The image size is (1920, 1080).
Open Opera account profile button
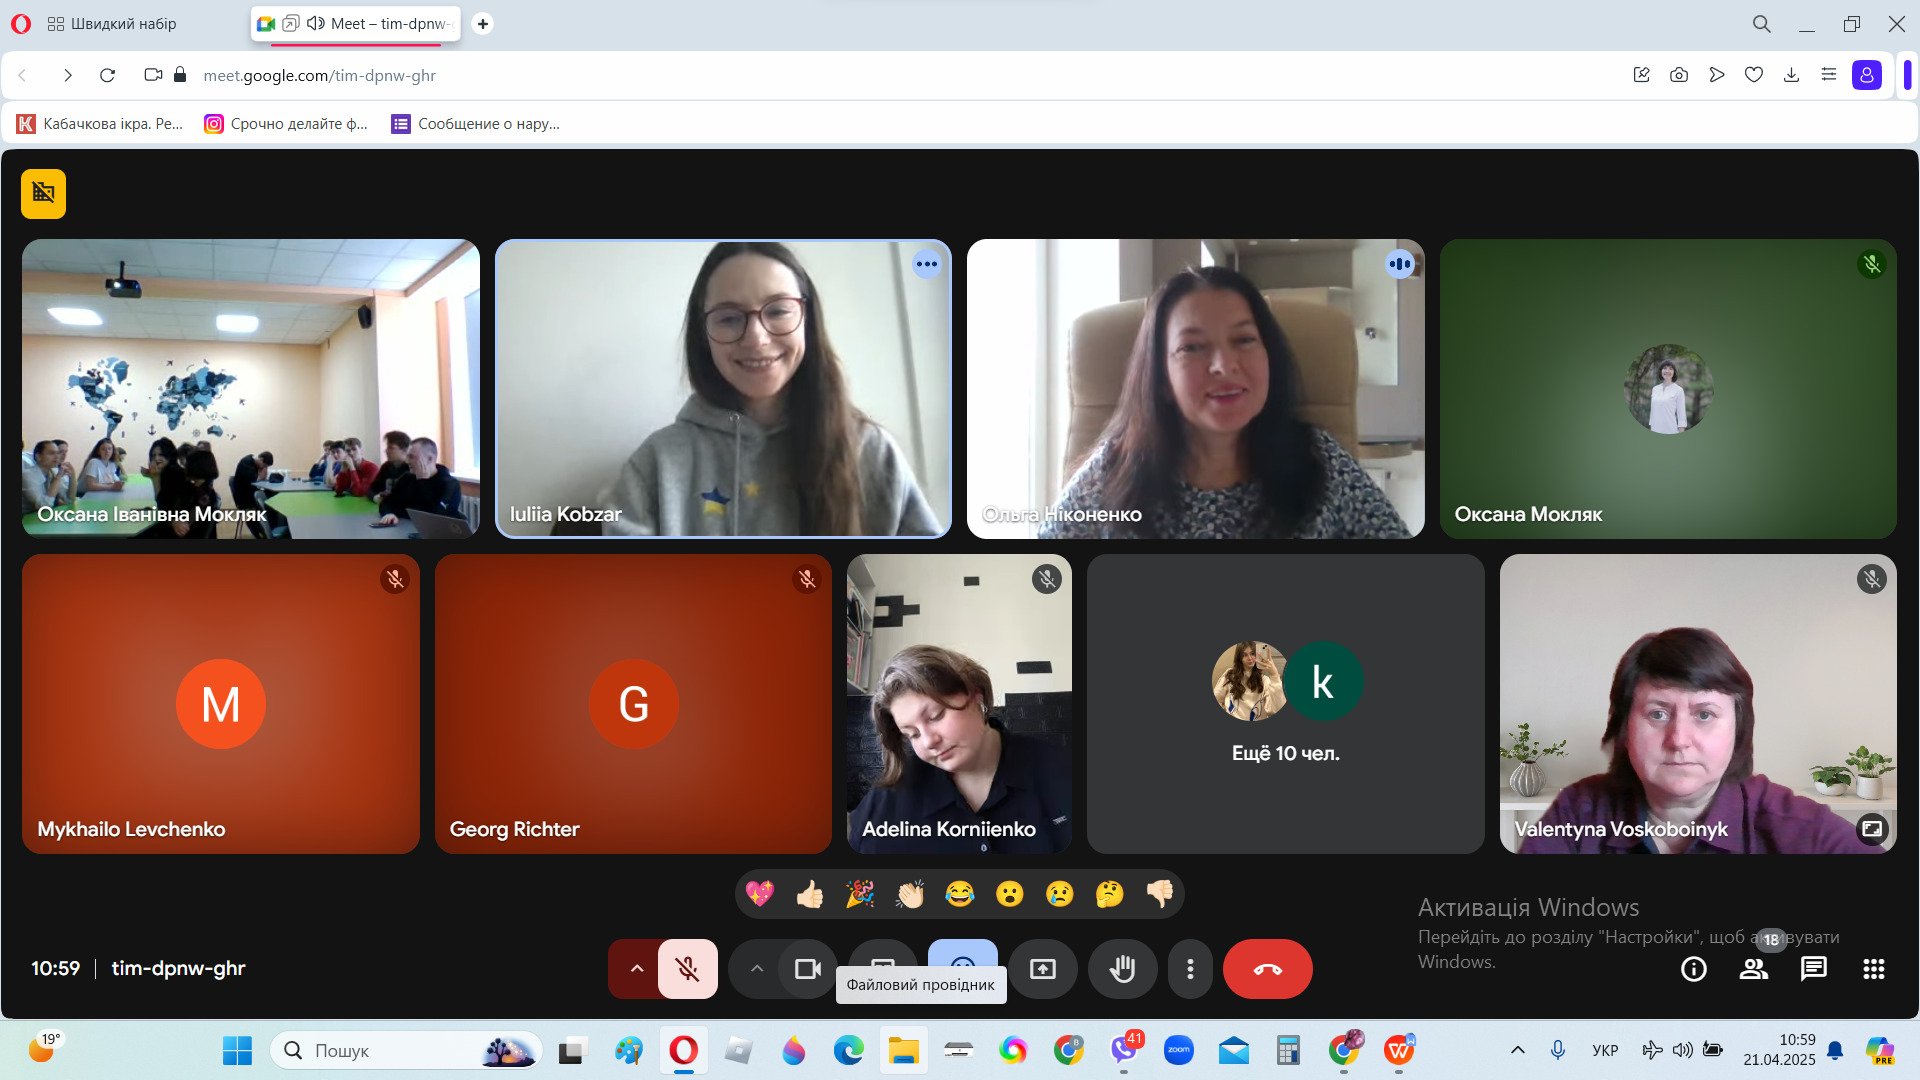1867,75
